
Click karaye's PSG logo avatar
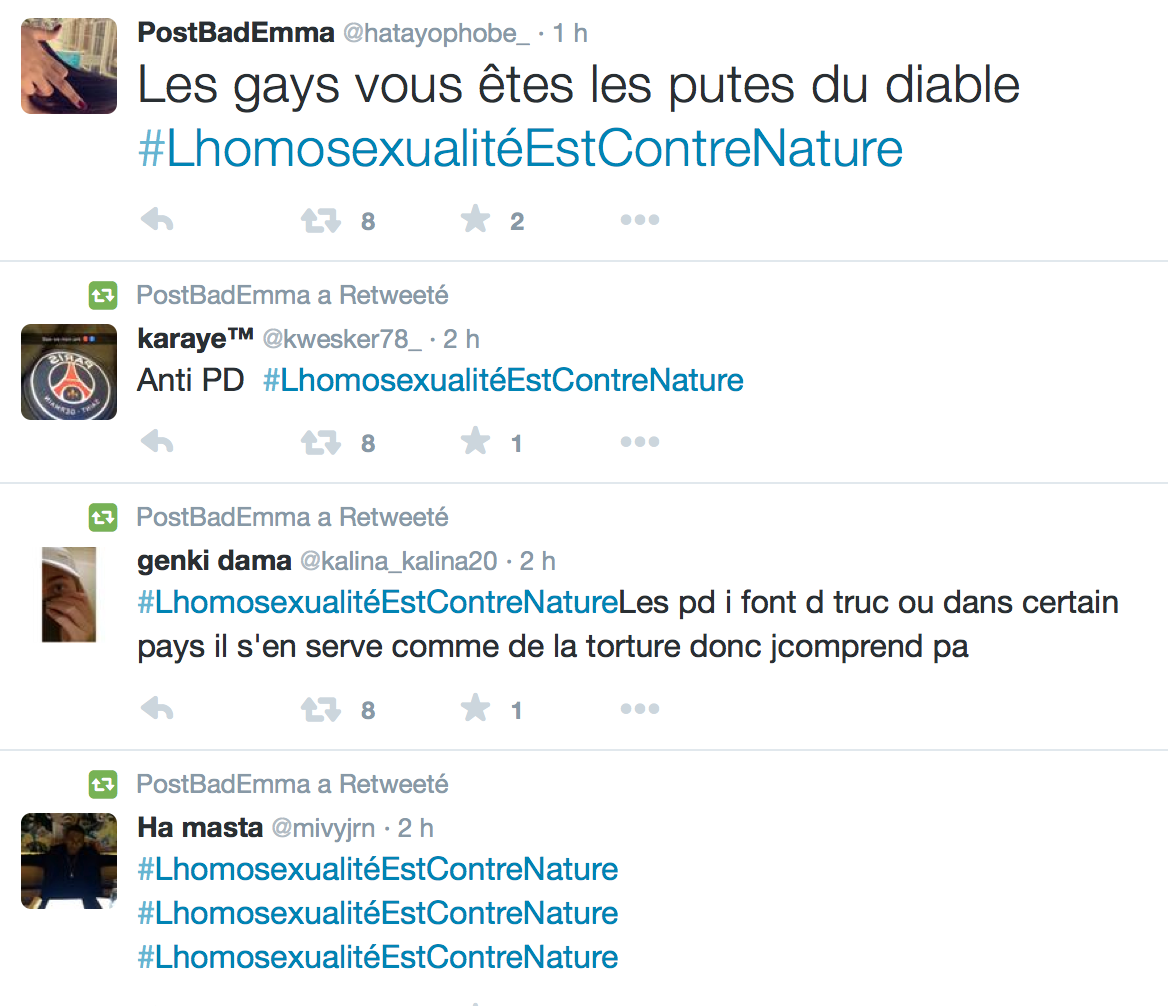tap(69, 371)
